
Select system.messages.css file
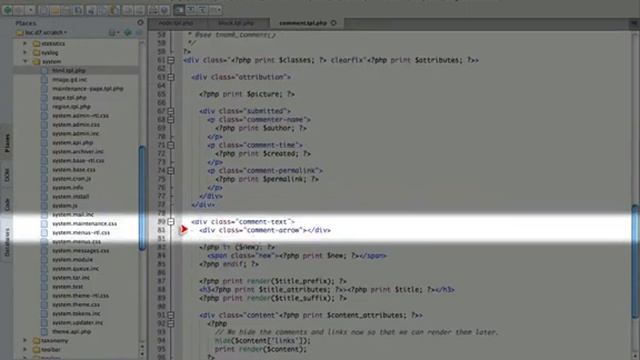(80, 251)
